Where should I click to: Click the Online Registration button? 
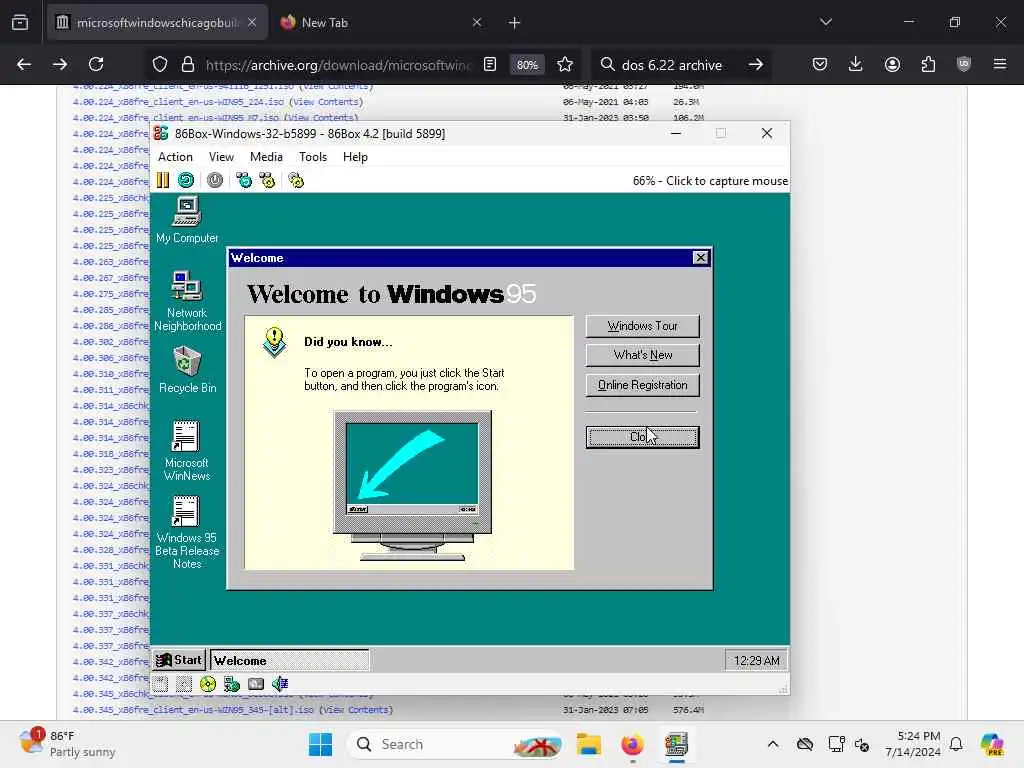643,385
